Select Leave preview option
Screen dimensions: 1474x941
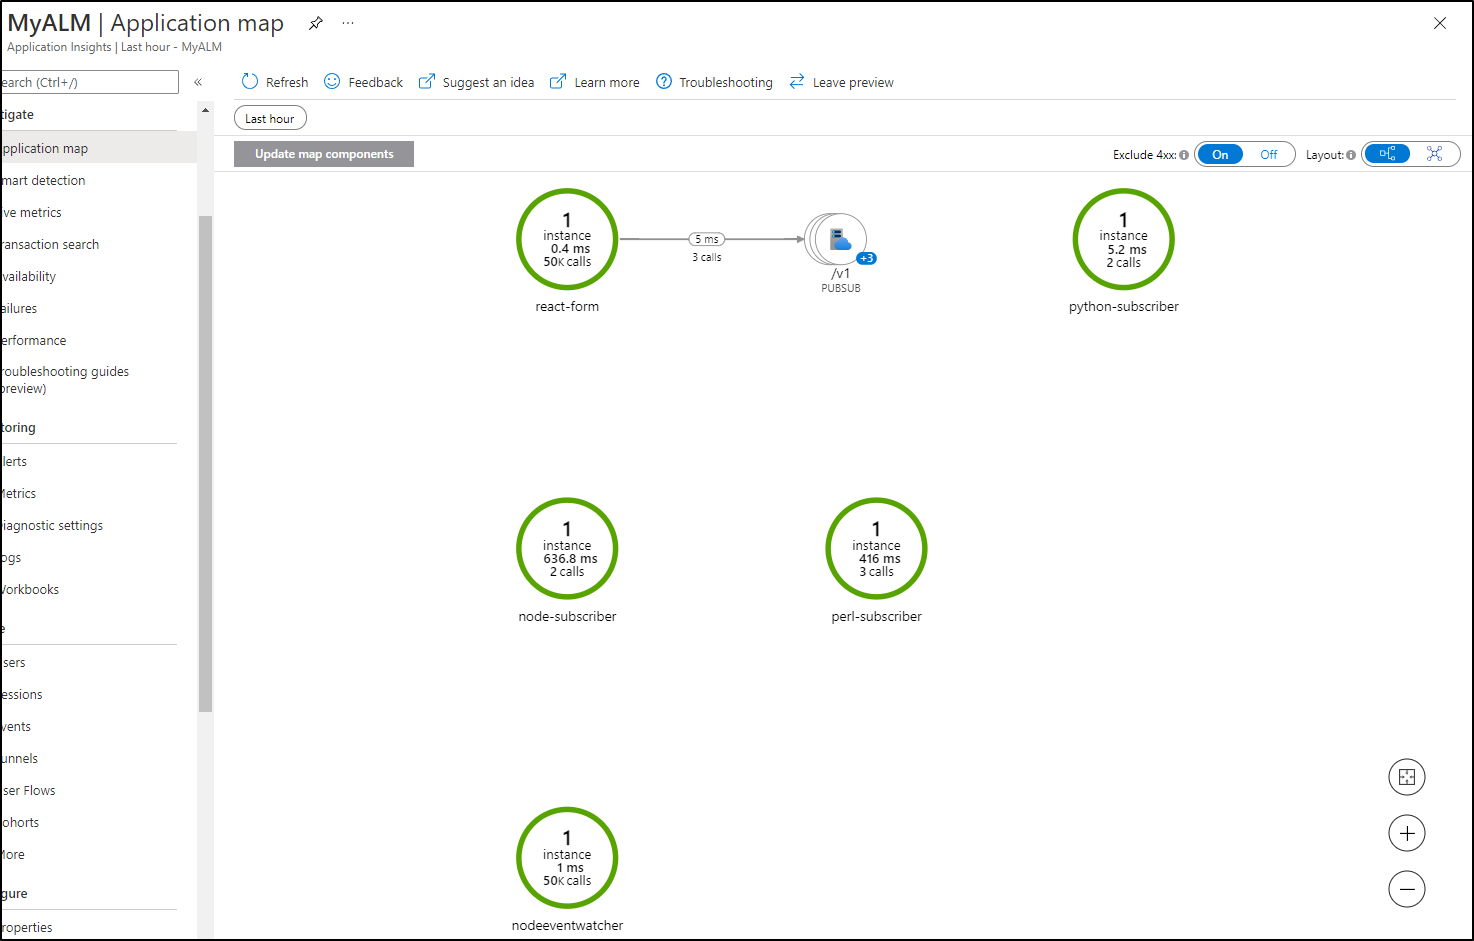(841, 82)
